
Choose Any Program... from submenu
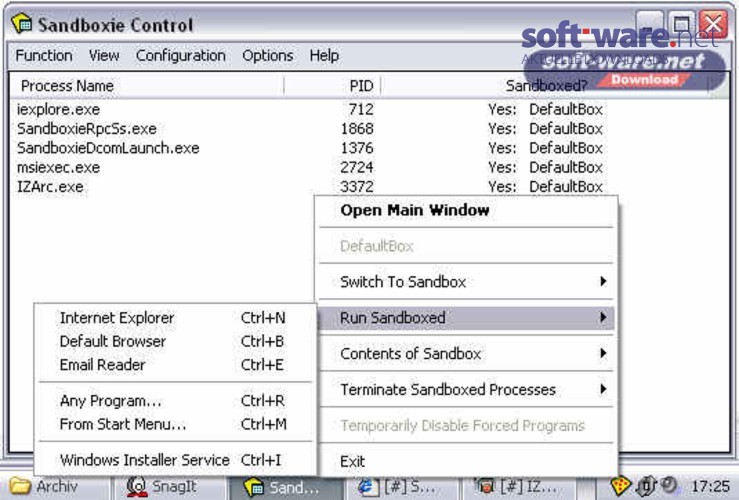174,401
